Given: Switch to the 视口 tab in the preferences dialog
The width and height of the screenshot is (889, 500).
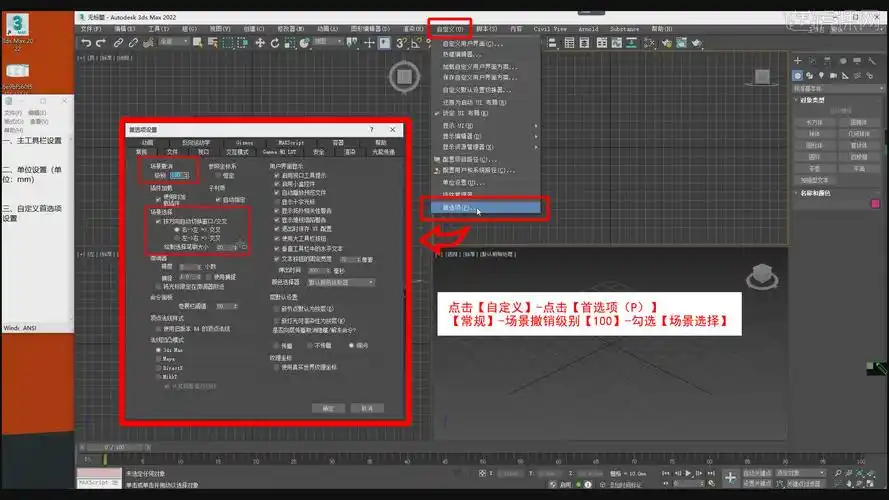Looking at the screenshot, I should click(x=204, y=152).
